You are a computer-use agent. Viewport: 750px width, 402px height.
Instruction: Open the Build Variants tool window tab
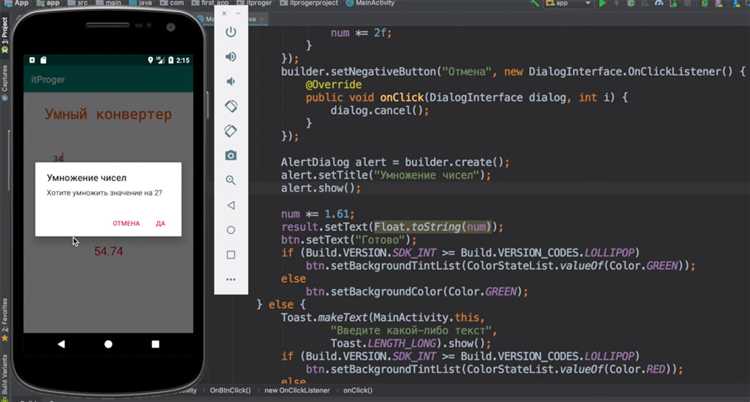pyautogui.click(x=4, y=377)
